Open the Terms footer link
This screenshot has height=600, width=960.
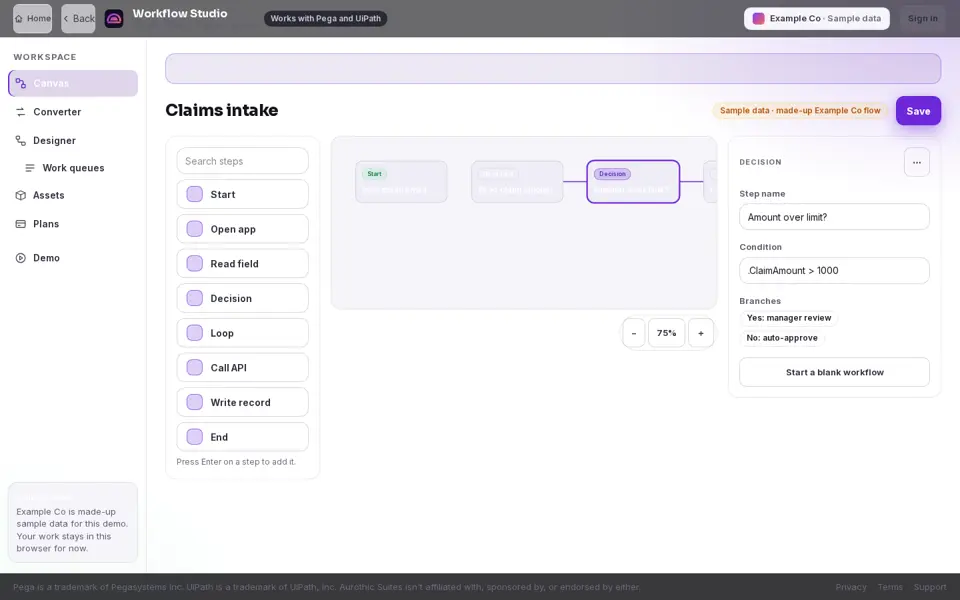tap(890, 587)
